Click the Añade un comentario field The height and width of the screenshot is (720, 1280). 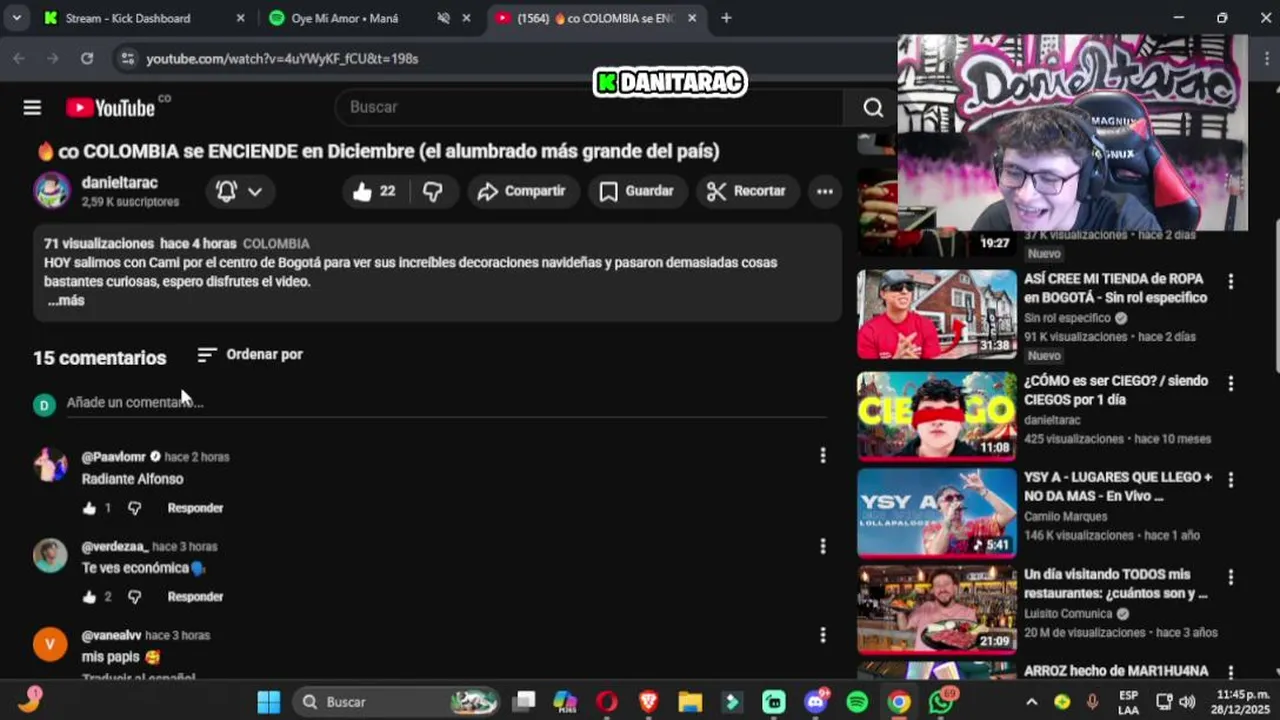click(446, 402)
